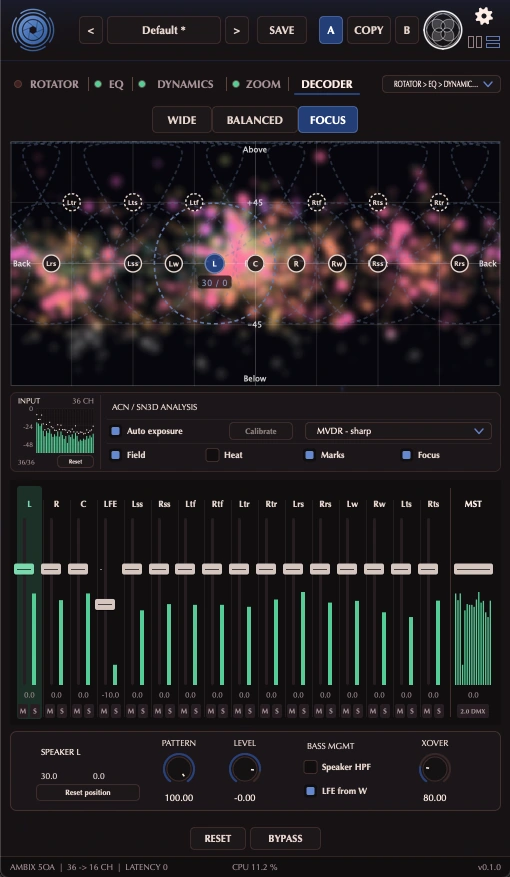510x877 pixels.
Task: Solo the L channel
Action: [35, 711]
